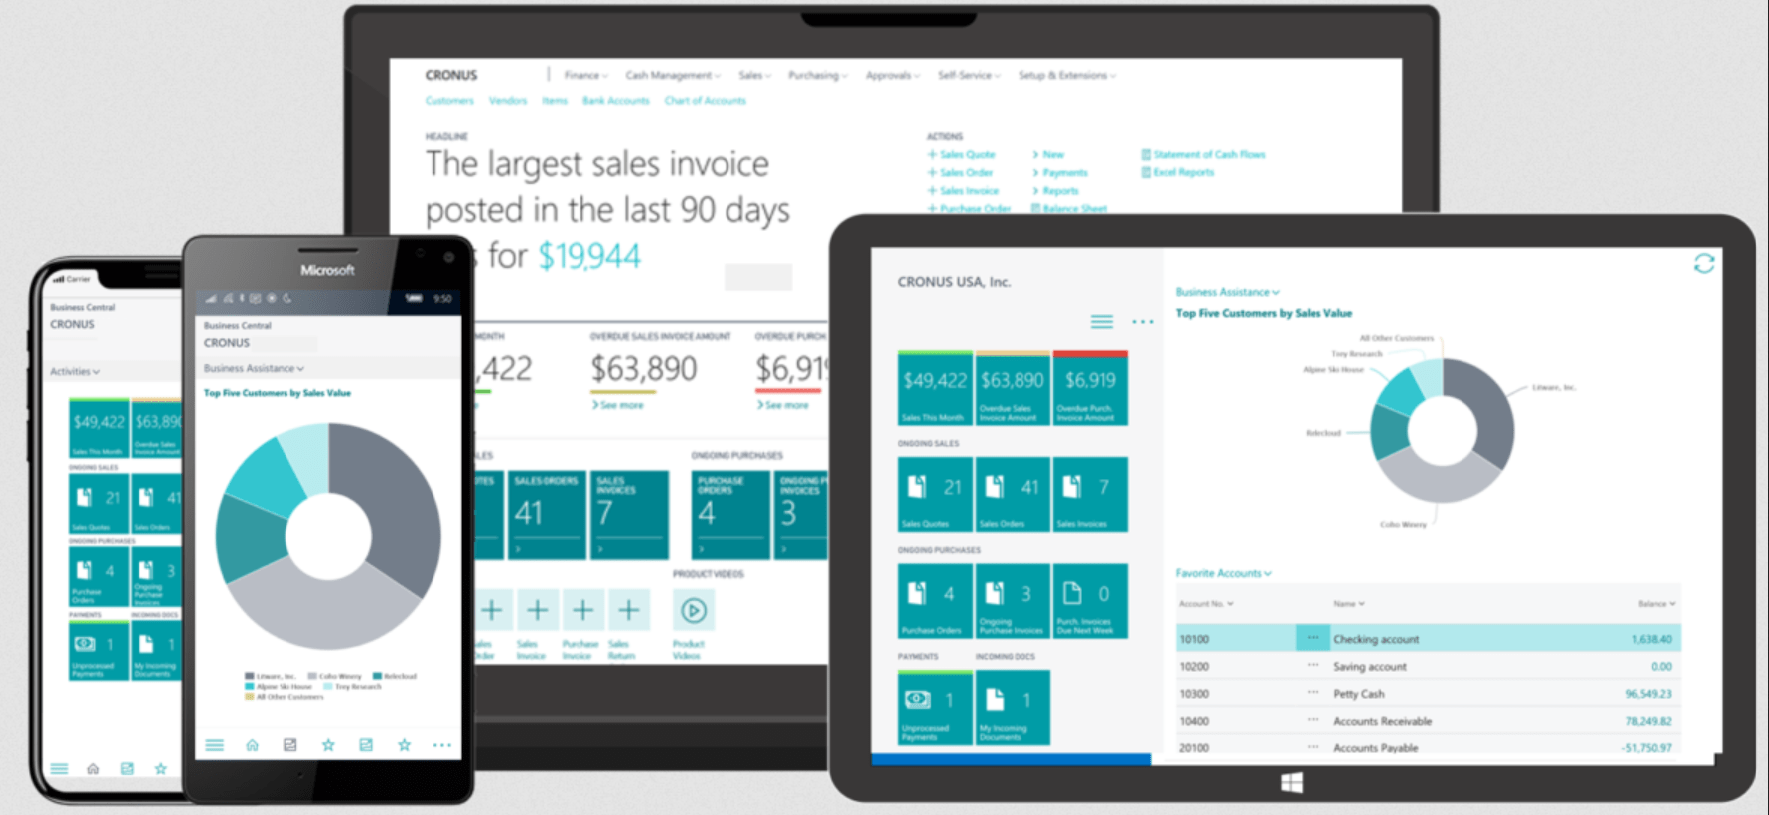Viewport: 1769px width, 815px height.
Task: Tap the ellipsis icon on Microsoft phone
Action: [441, 745]
